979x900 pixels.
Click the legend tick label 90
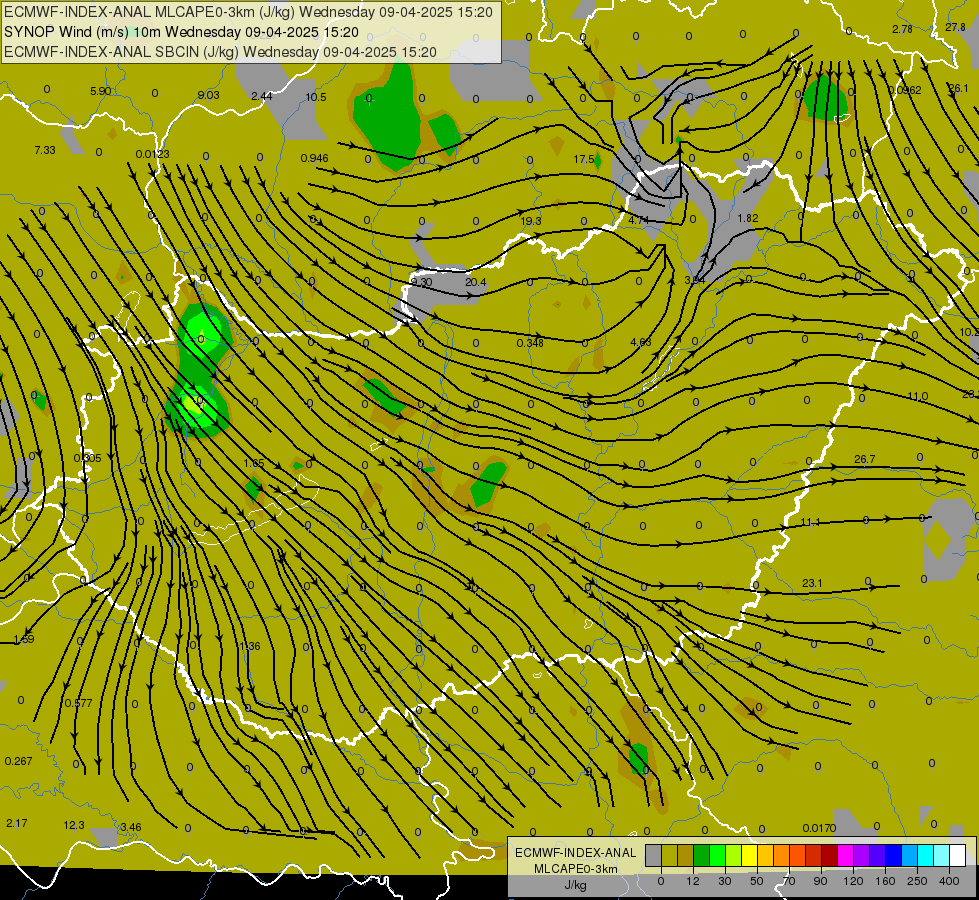[x=820, y=881]
